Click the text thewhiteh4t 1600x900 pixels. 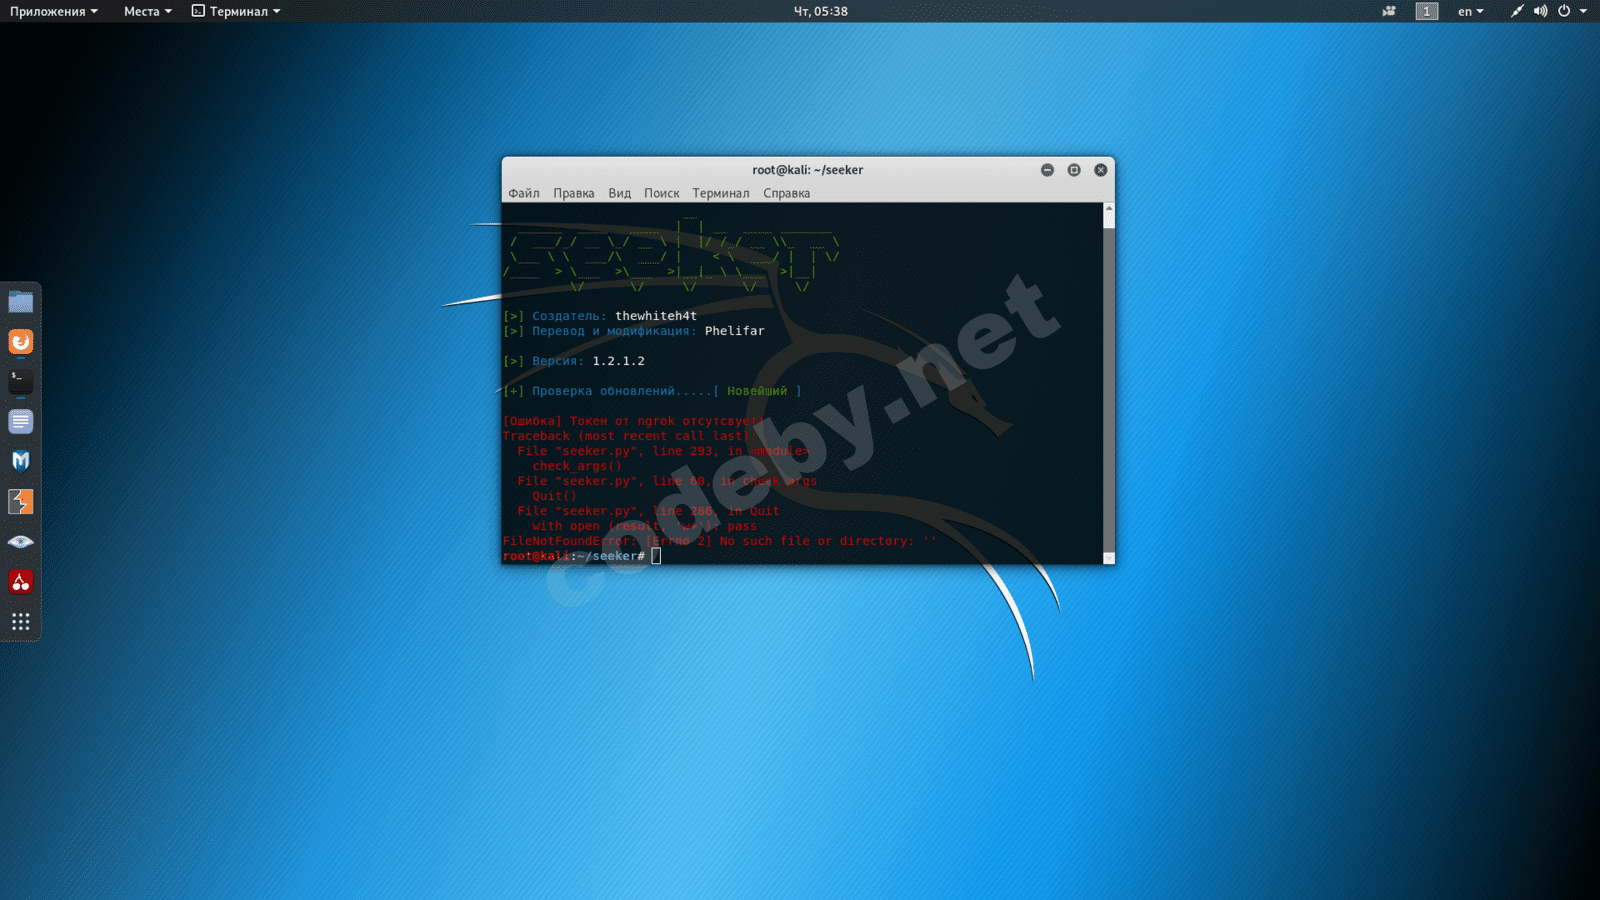[x=656, y=316]
